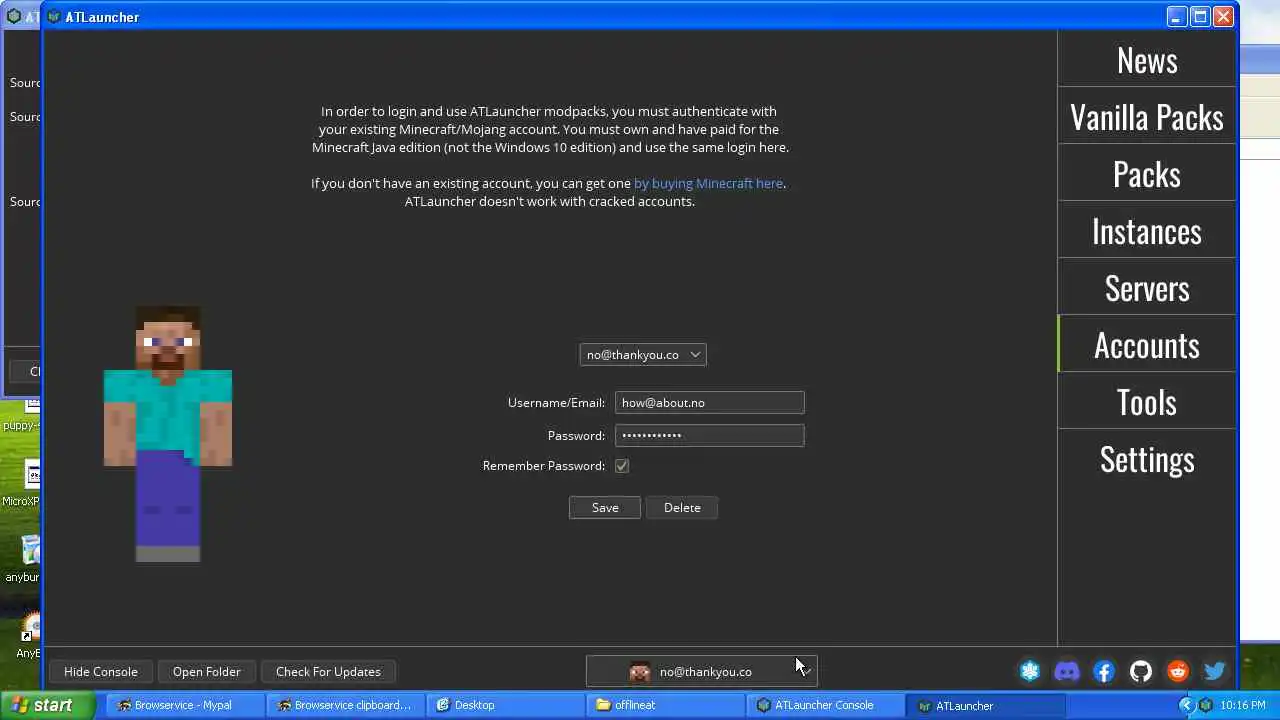Expand the bottom account selector dropdown

click(702, 672)
